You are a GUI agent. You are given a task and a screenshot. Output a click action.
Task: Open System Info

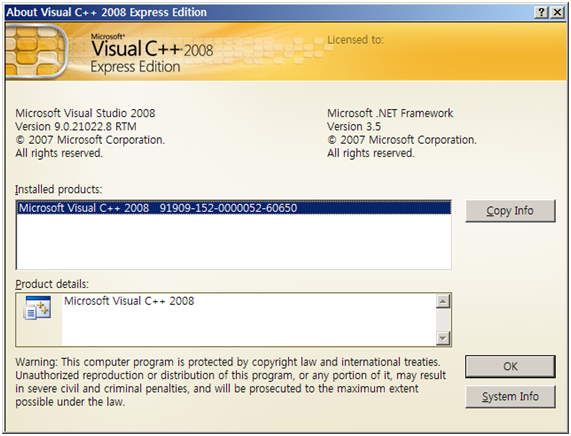pos(510,396)
